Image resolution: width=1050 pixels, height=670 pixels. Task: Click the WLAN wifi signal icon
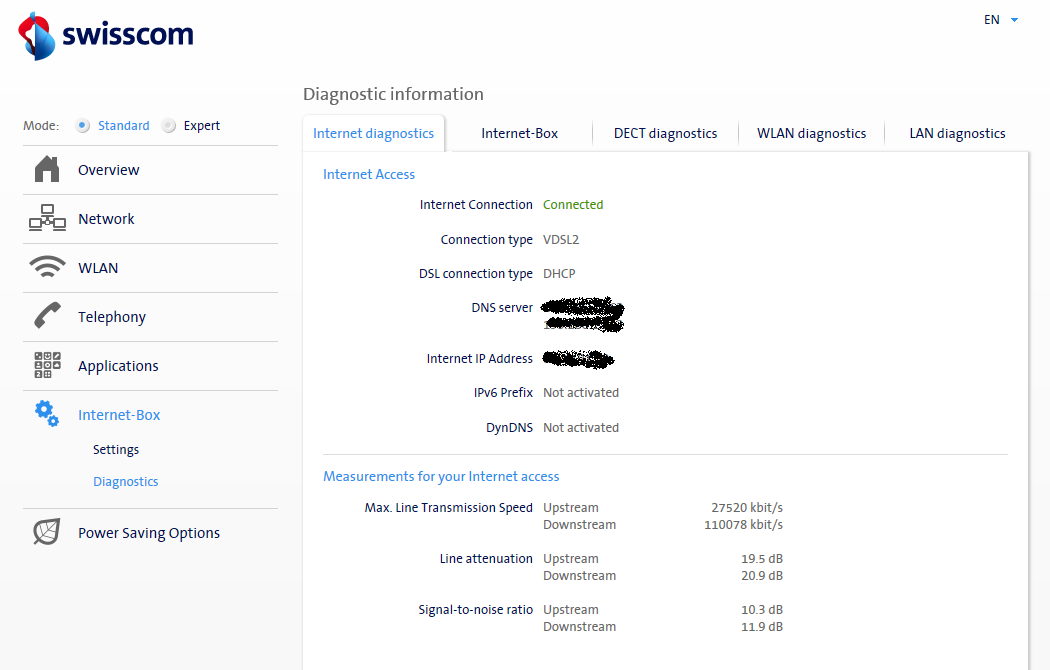tap(47, 268)
